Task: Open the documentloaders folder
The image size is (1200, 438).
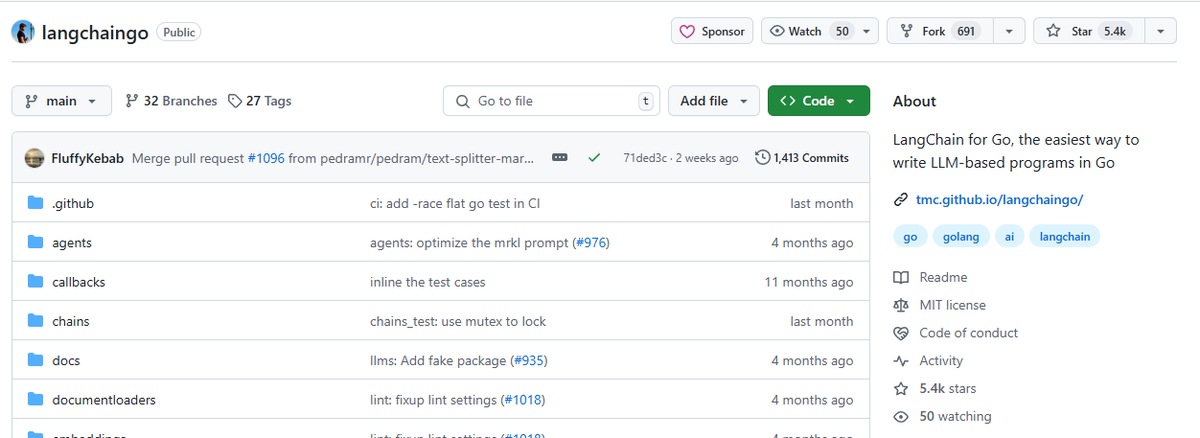Action: (104, 400)
